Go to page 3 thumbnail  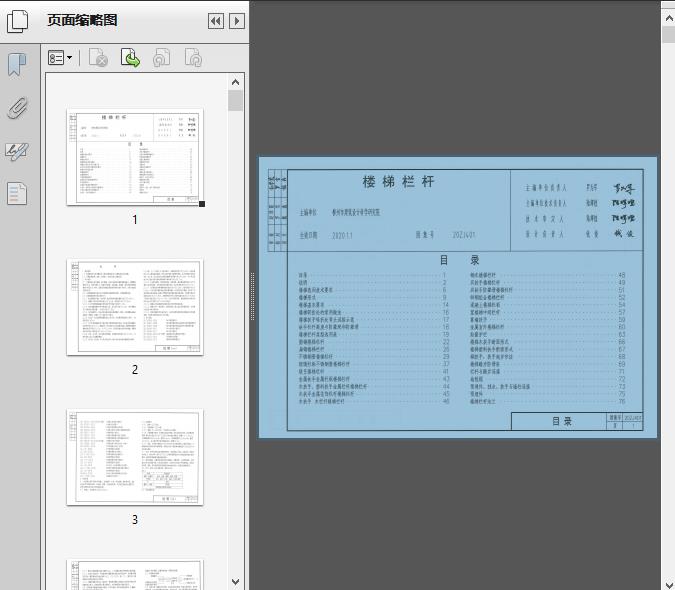134,456
